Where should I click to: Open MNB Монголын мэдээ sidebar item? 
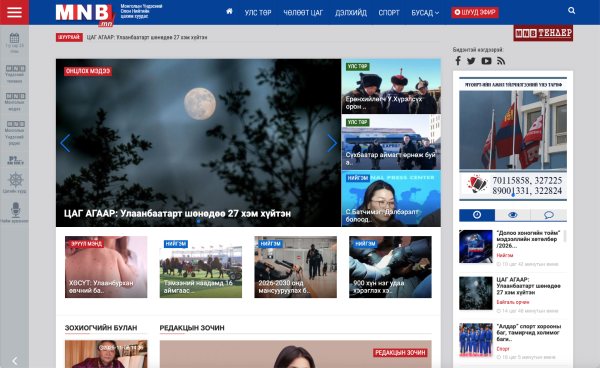pos(14,102)
